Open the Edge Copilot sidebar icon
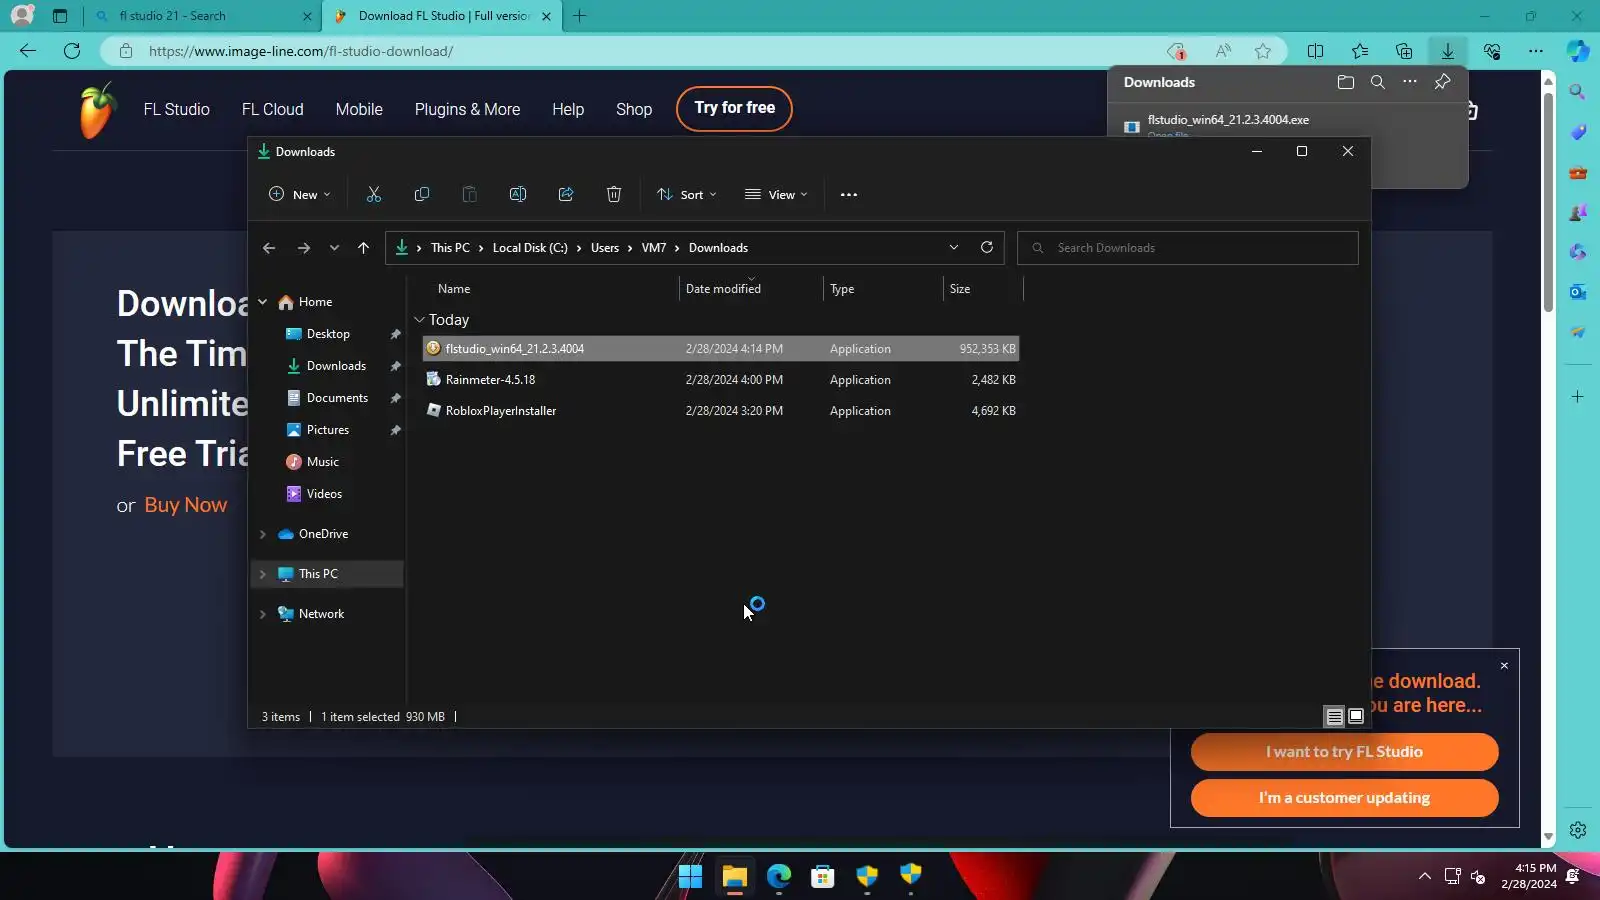 pos(1578,51)
